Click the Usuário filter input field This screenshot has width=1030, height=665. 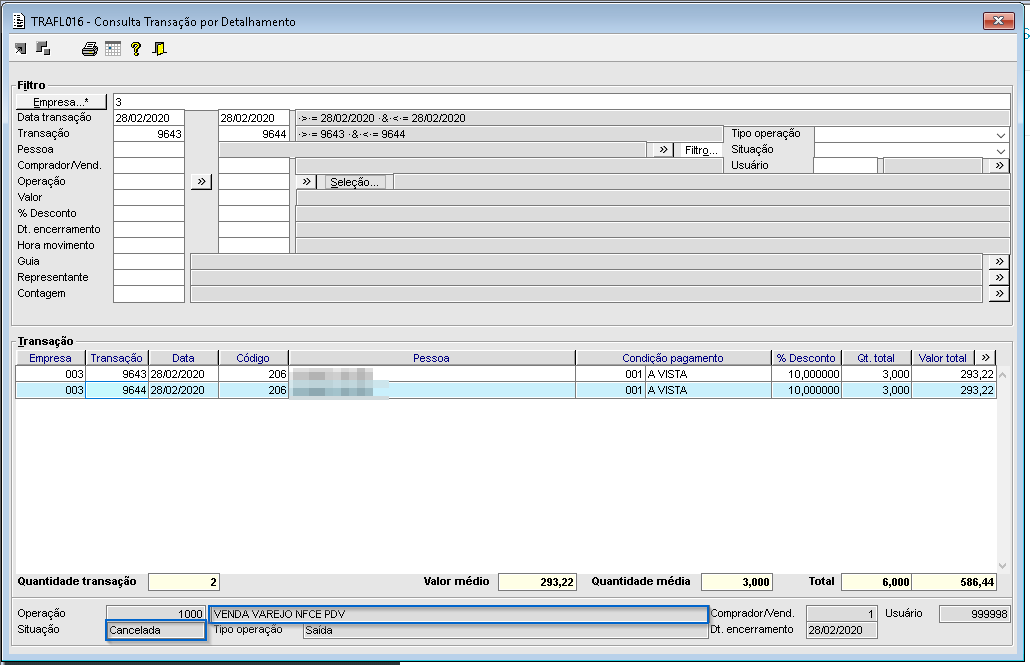tap(845, 166)
